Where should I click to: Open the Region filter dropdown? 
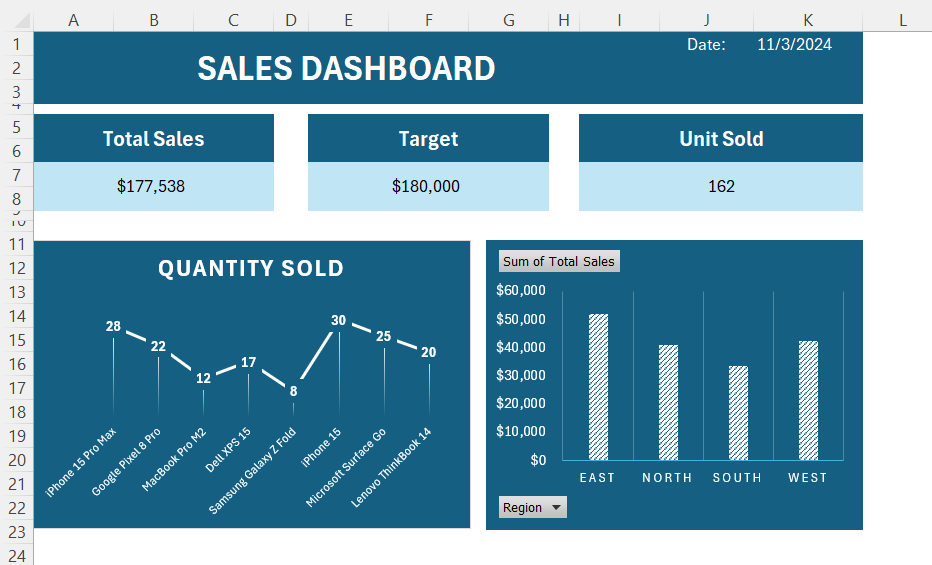533,507
